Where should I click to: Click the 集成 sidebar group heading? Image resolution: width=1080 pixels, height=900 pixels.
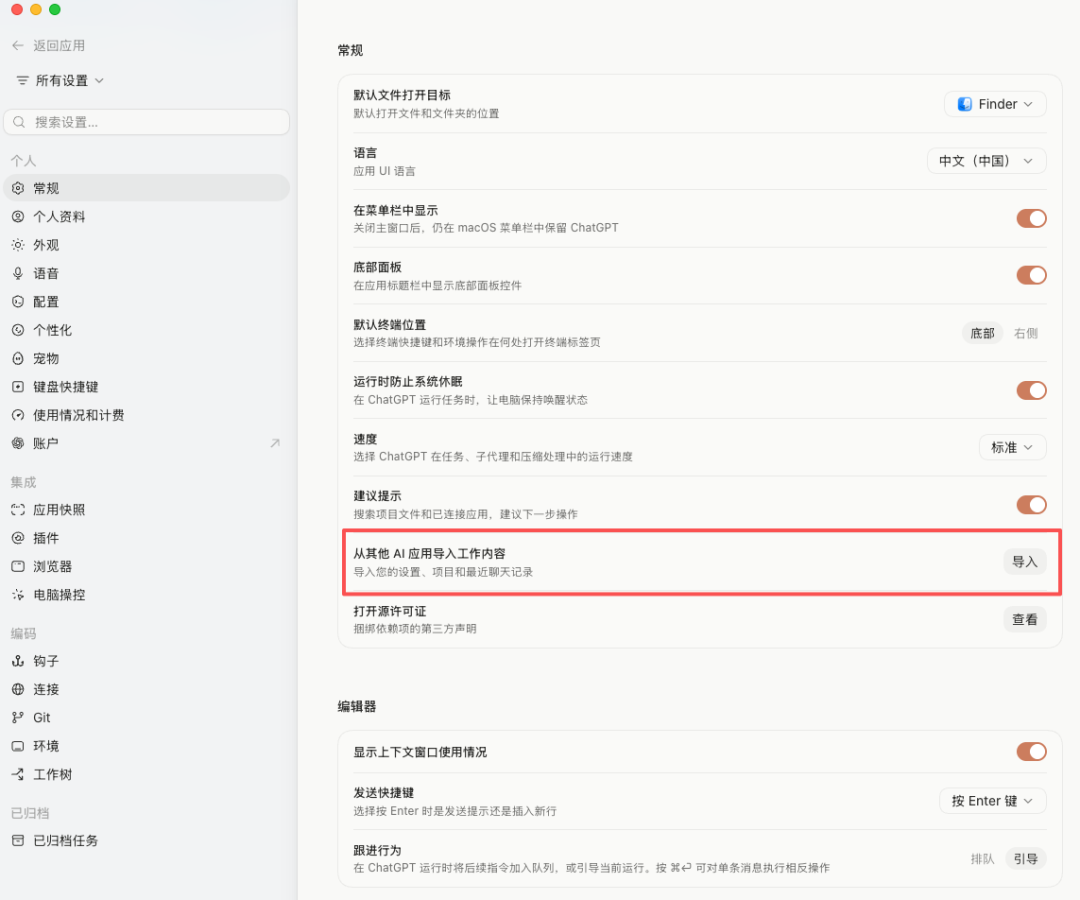[23, 482]
